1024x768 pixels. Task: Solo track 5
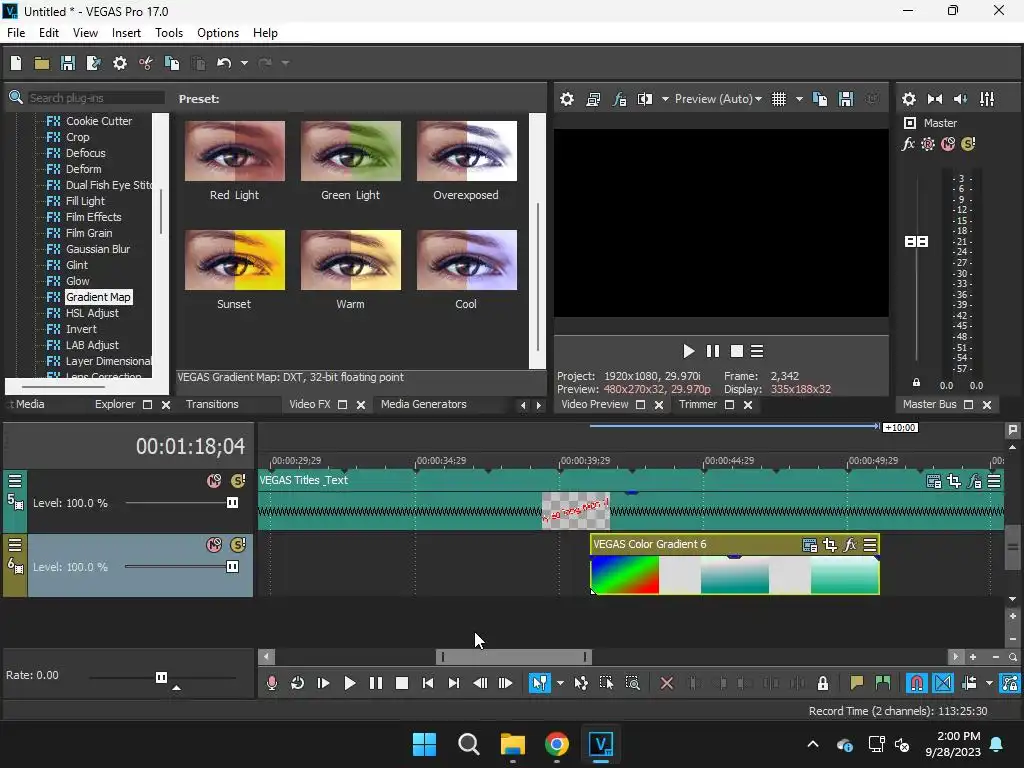point(238,481)
